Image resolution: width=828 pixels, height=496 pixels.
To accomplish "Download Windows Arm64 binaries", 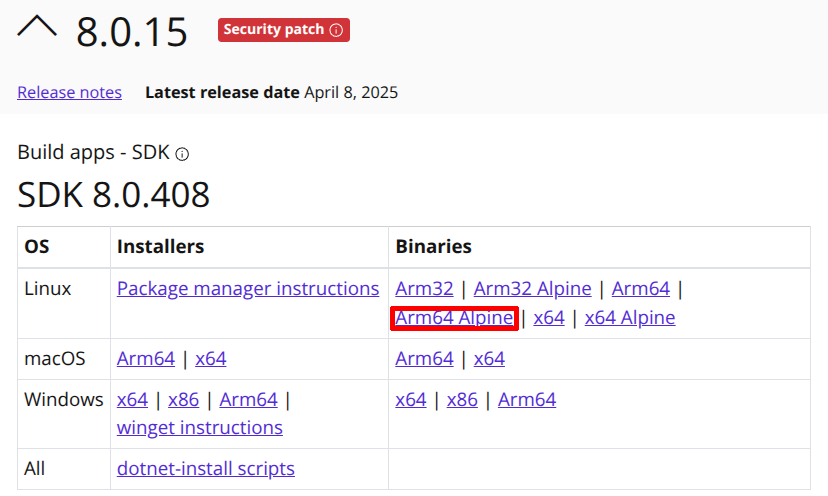I will tap(527, 400).
